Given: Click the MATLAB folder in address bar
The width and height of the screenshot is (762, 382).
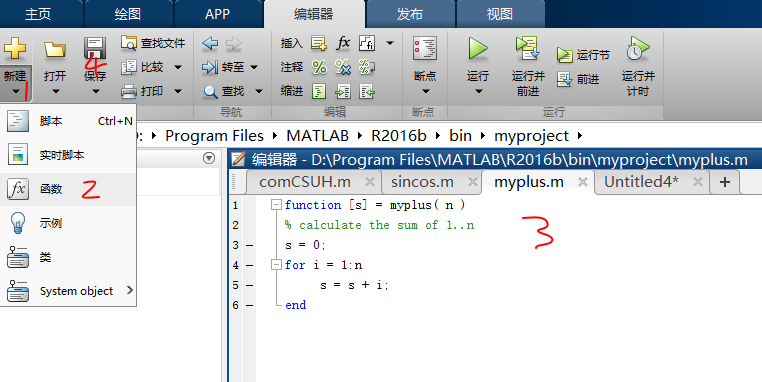Looking at the screenshot, I should click(317, 136).
